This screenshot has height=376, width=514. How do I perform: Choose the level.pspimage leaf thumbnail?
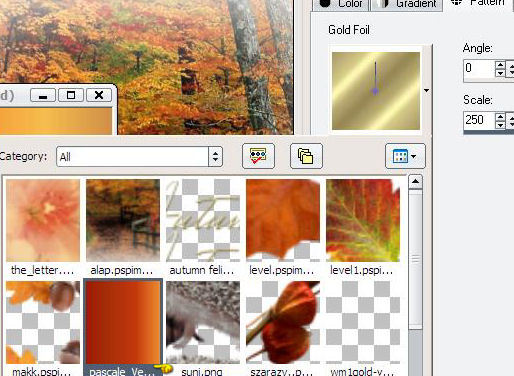[283, 220]
